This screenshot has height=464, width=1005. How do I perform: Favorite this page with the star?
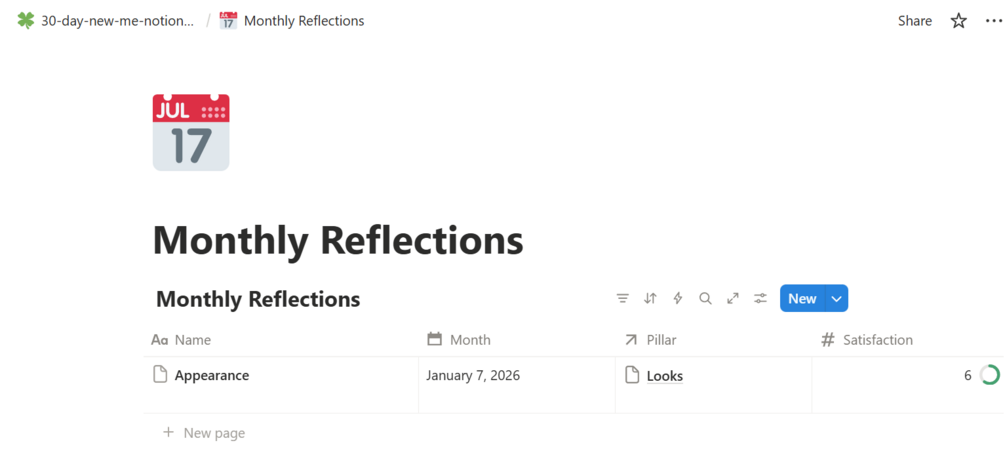[958, 21]
